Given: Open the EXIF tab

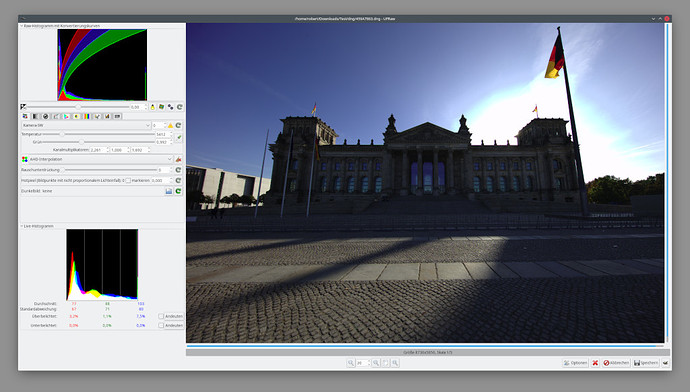Looking at the screenshot, I should 117,116.
